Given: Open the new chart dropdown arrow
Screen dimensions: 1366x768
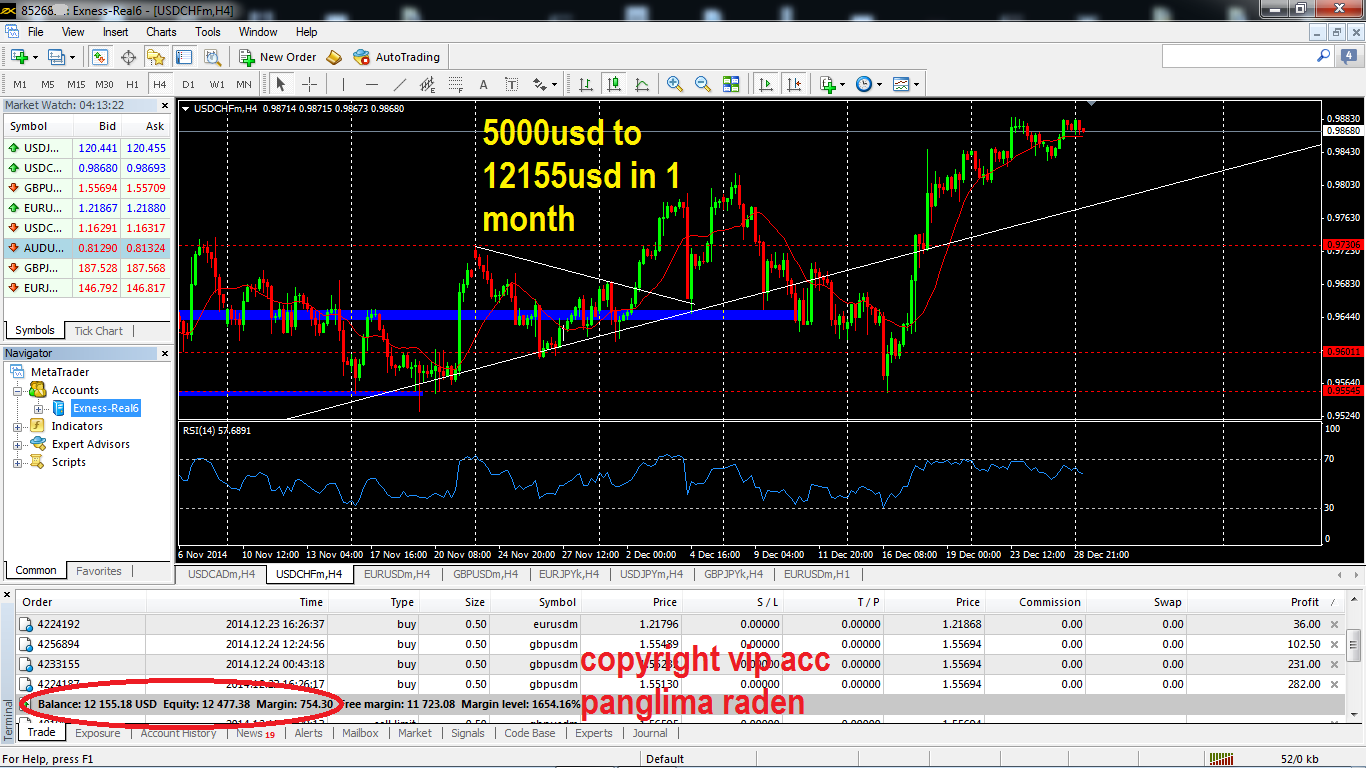Looking at the screenshot, I should click(35, 57).
